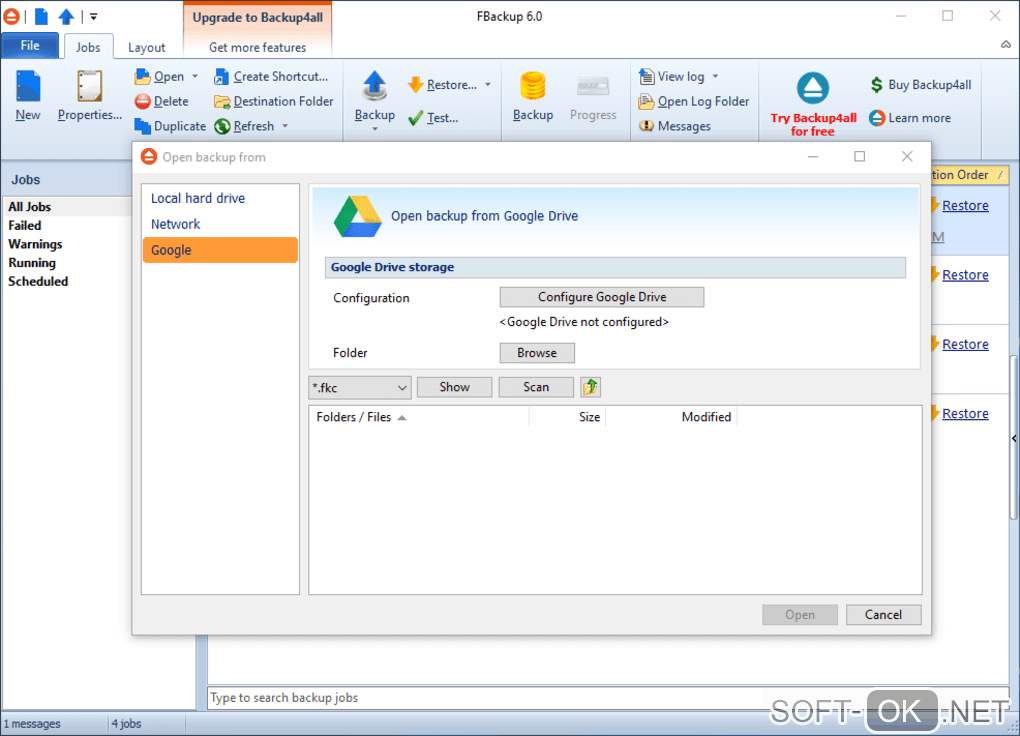Click Learn more in ribbon
The width and height of the screenshot is (1020, 736).
click(x=910, y=118)
